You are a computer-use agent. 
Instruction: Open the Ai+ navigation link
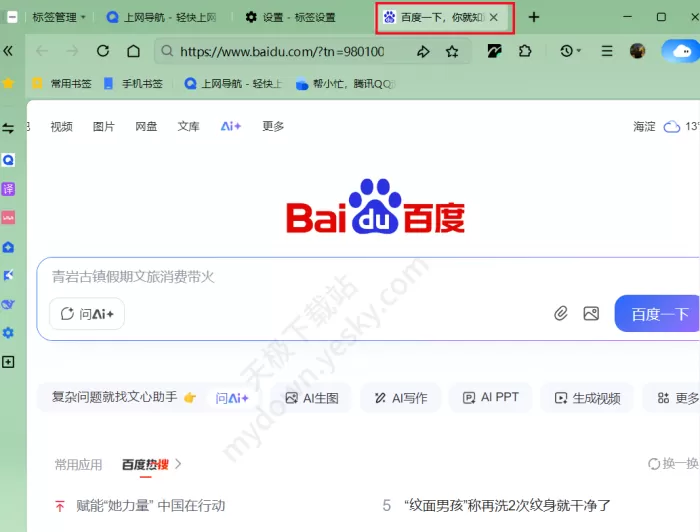(231, 126)
